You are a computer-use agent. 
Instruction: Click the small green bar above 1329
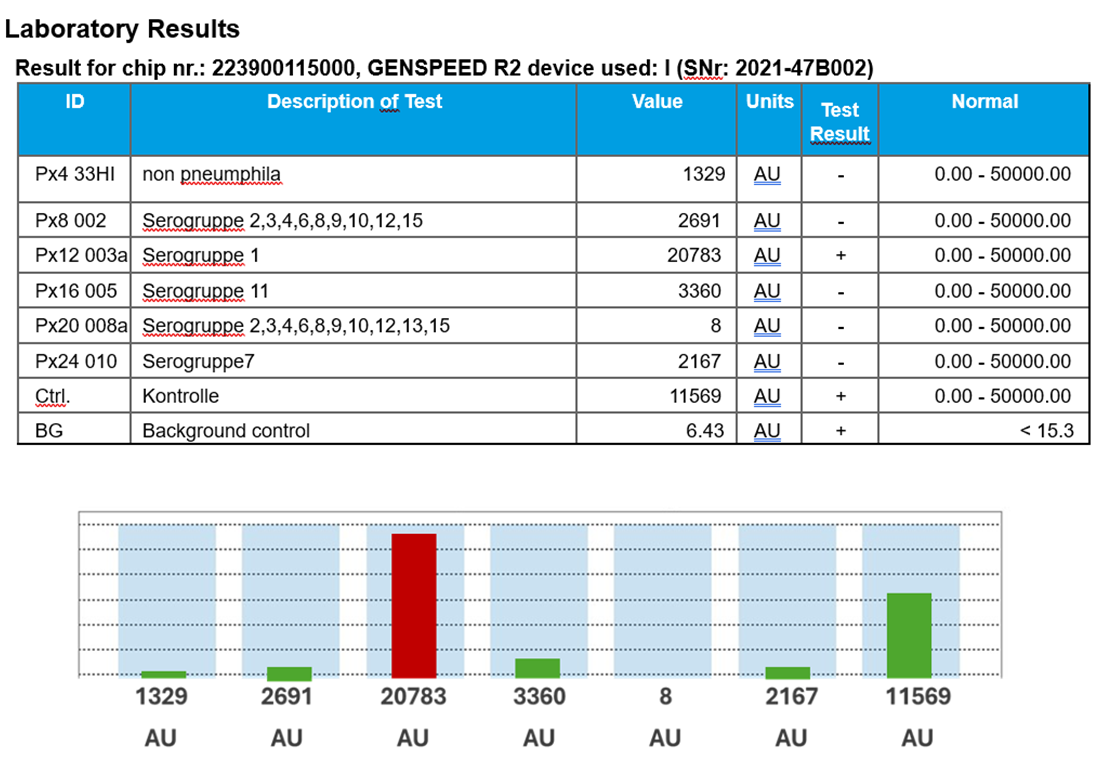163,675
